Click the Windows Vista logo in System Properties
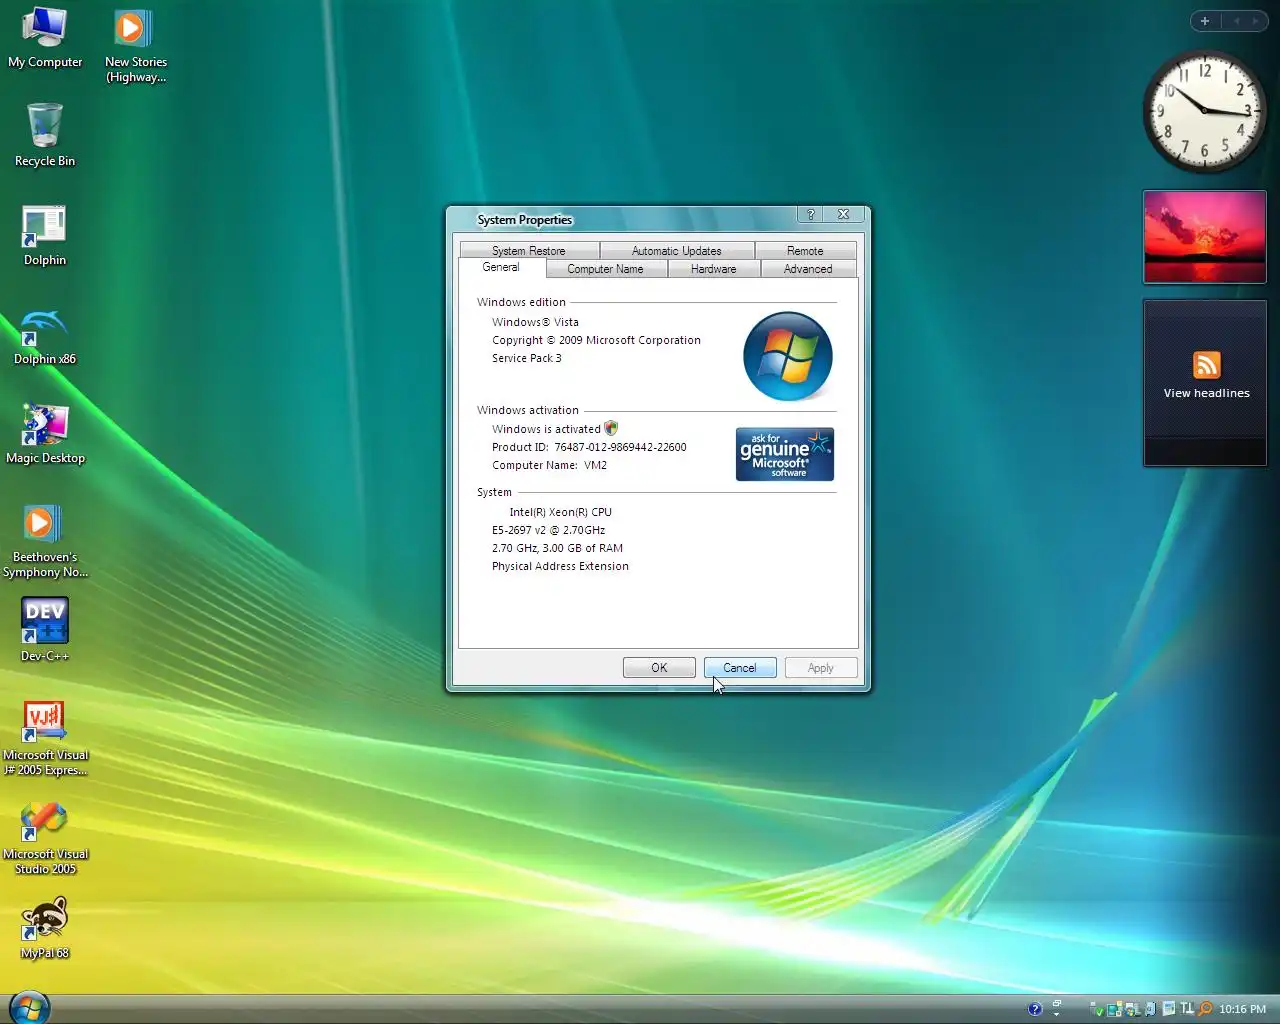 click(x=788, y=356)
